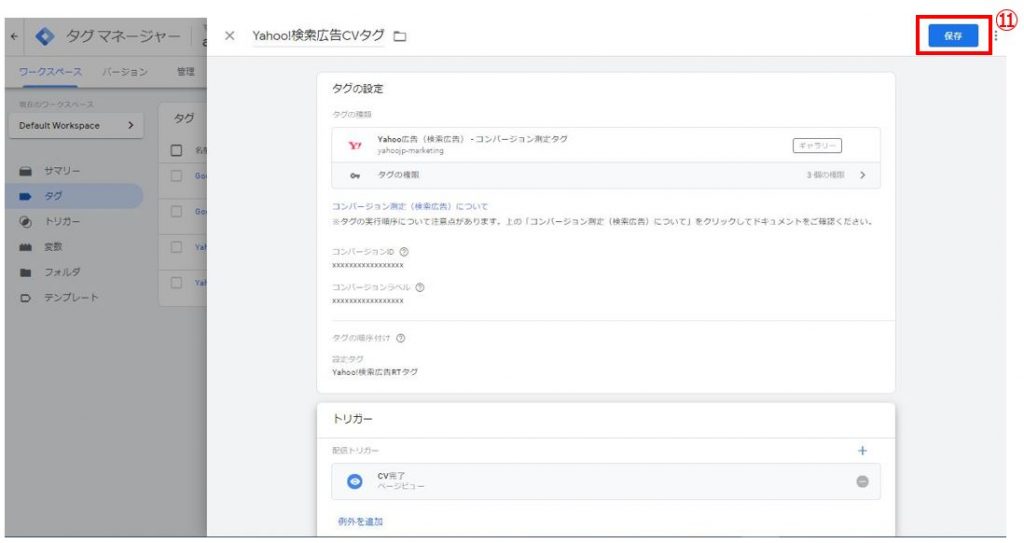
Task: Click the help icon next to タグの順序付け
Action: [x=401, y=338]
